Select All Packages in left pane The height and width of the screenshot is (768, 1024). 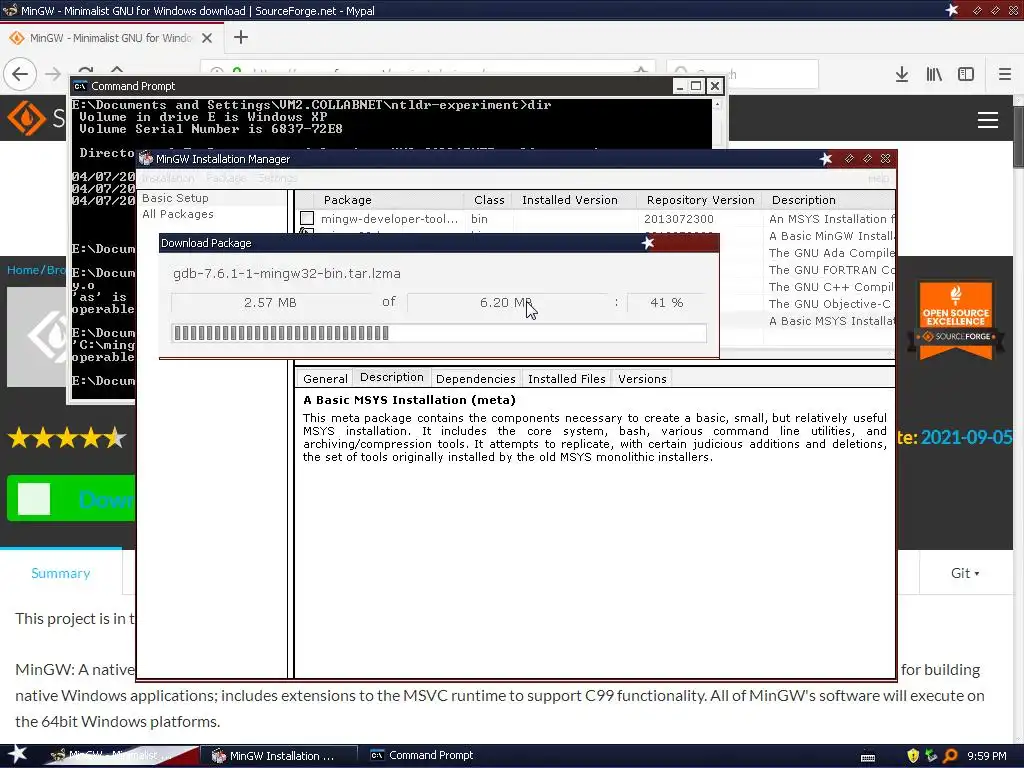tap(178, 214)
